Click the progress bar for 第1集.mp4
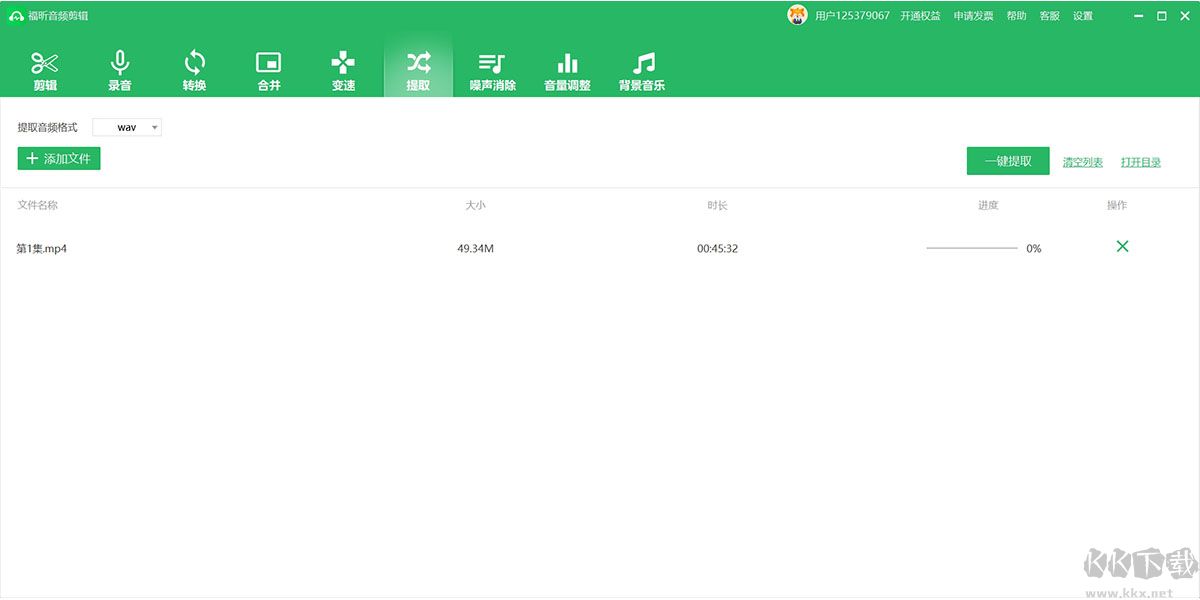The height and width of the screenshot is (600, 1200). pos(971,248)
